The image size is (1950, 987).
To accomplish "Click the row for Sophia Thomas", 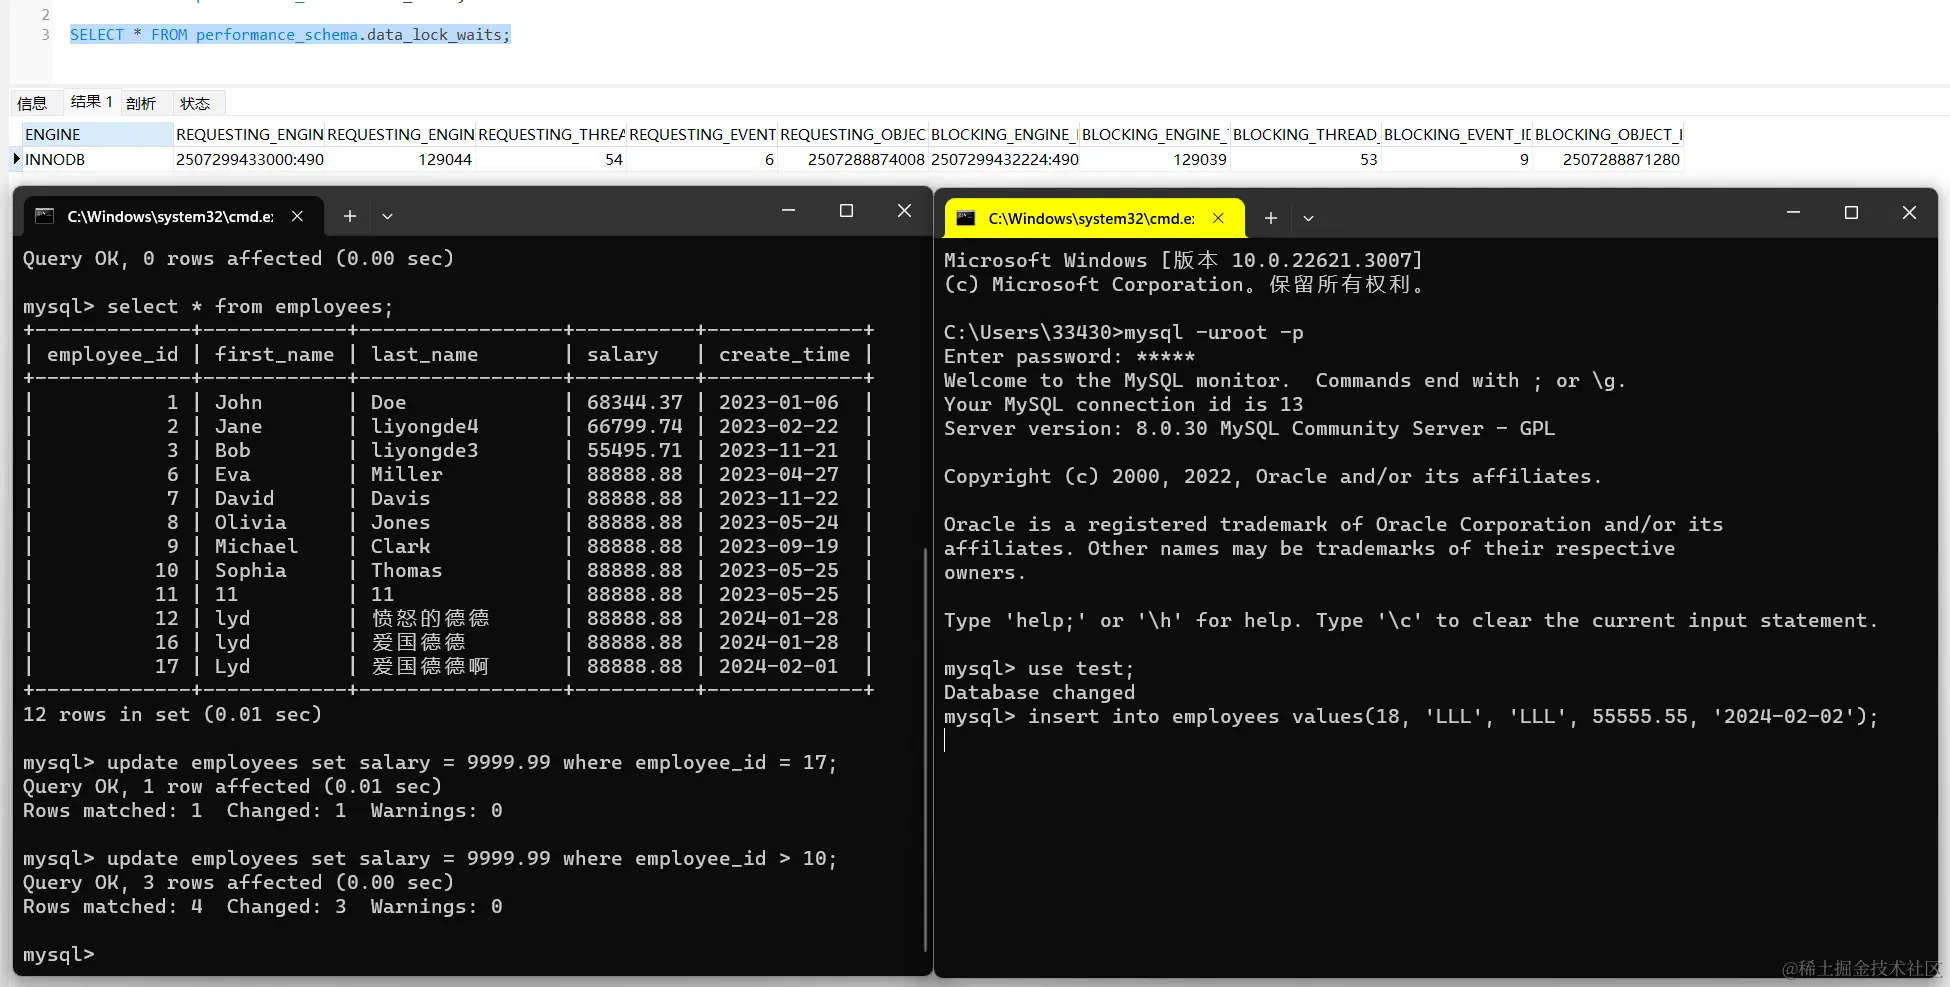I will click(x=449, y=570).
